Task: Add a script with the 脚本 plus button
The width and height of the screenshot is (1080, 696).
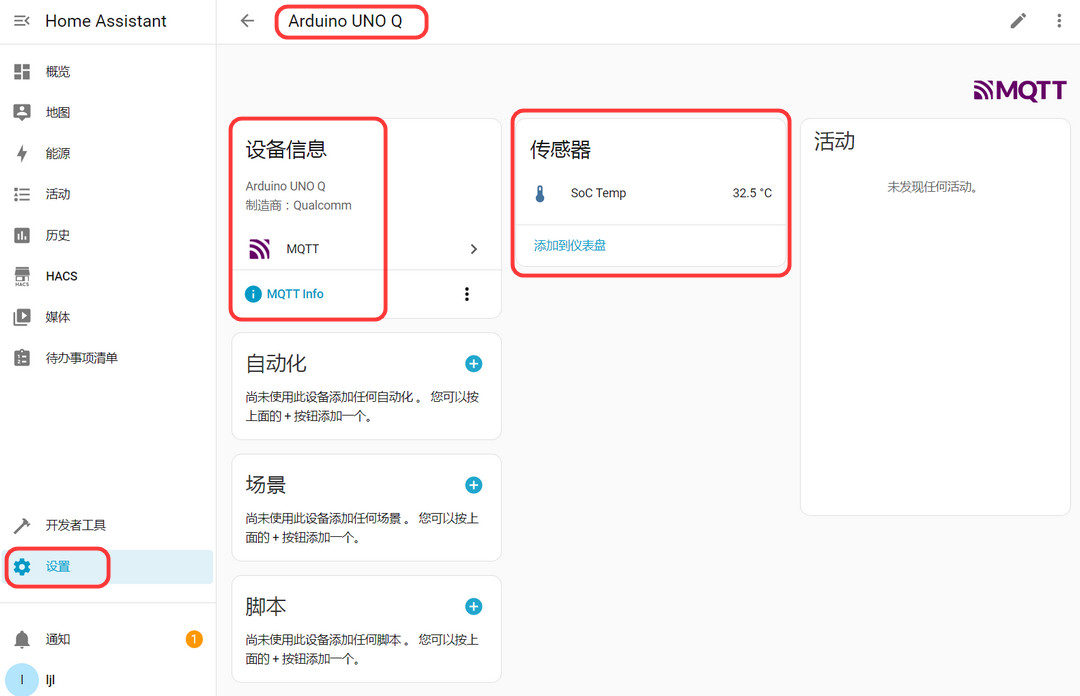Action: [474, 606]
